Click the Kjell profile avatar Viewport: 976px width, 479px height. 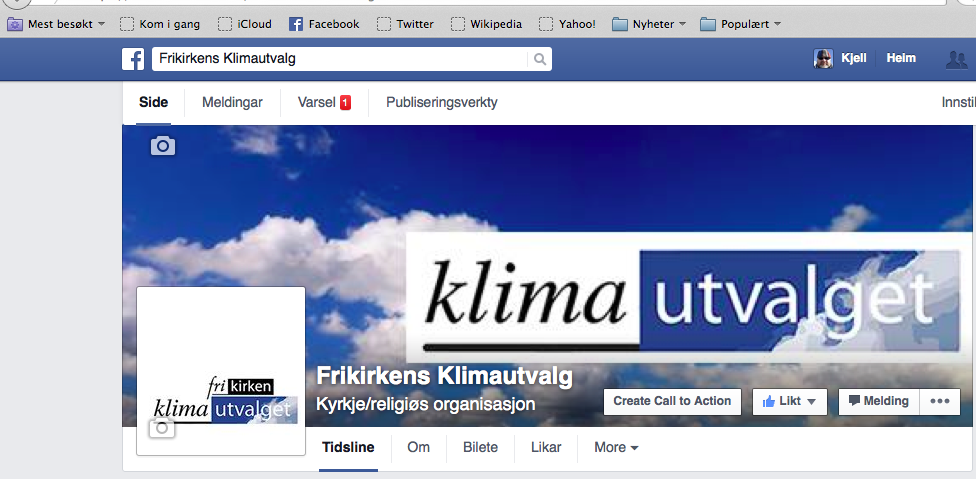point(823,58)
